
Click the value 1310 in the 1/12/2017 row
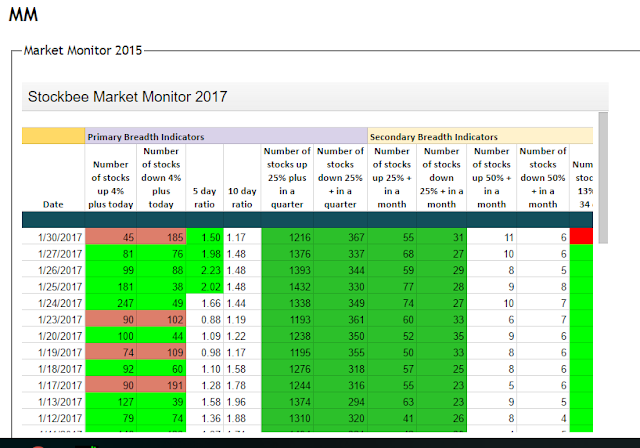pos(287,418)
